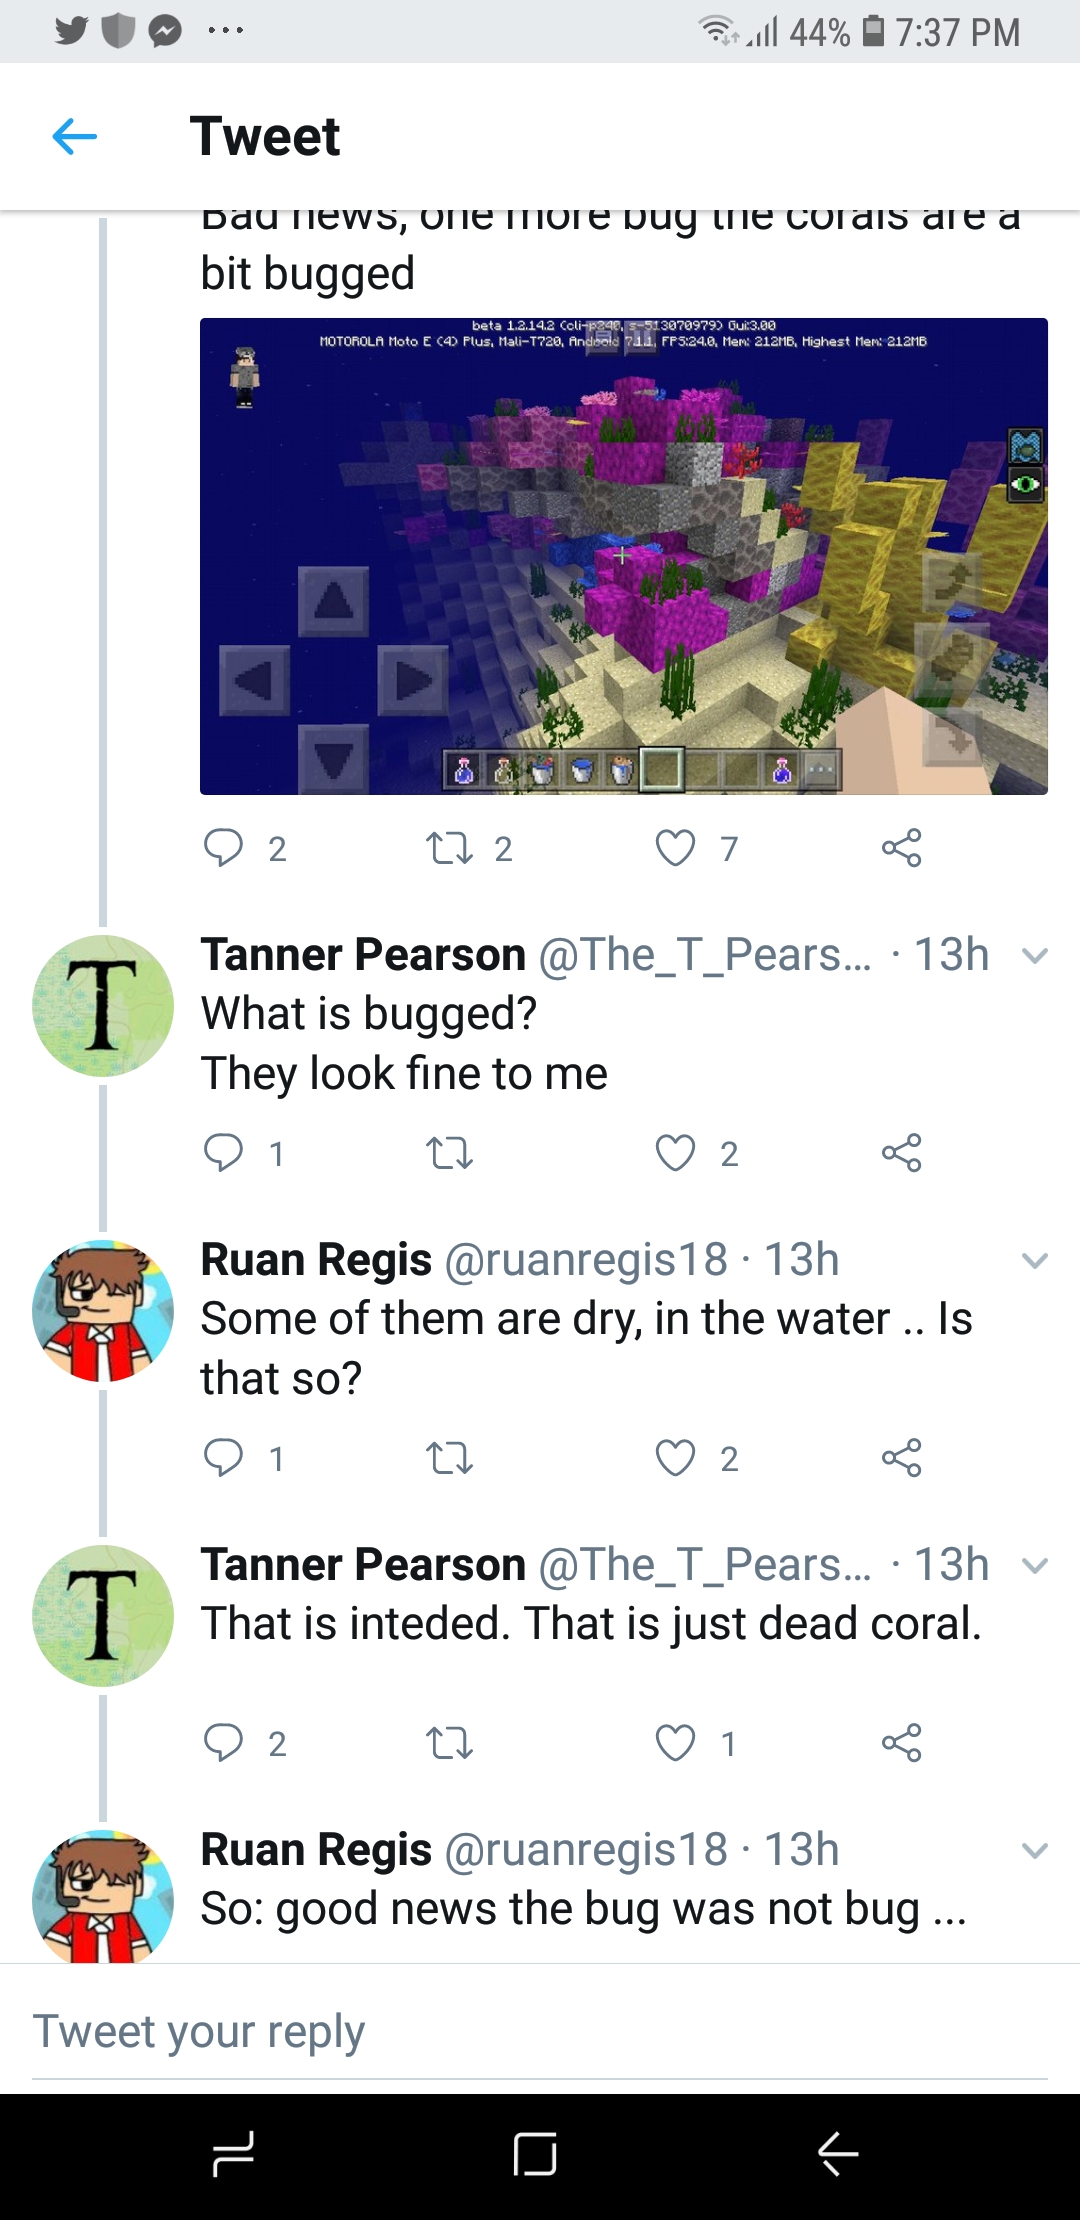Share the Minecraft coral screenshot tweet
Viewport: 1080px width, 2220px height.
coord(901,848)
